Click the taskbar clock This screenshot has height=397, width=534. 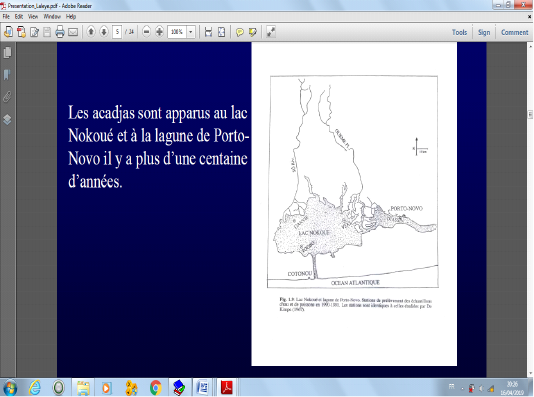(512, 388)
